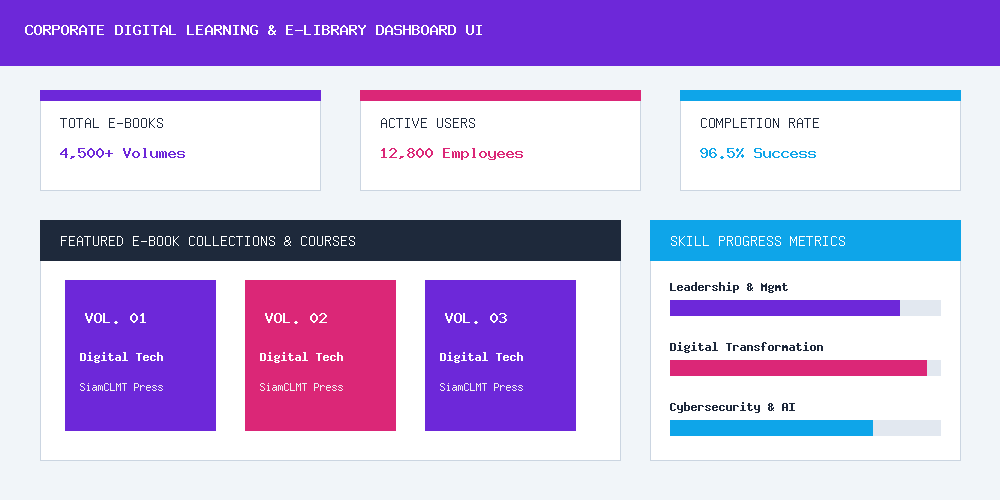This screenshot has height=500, width=1000.
Task: Click the Active Users stat card
Action: [x=501, y=140]
